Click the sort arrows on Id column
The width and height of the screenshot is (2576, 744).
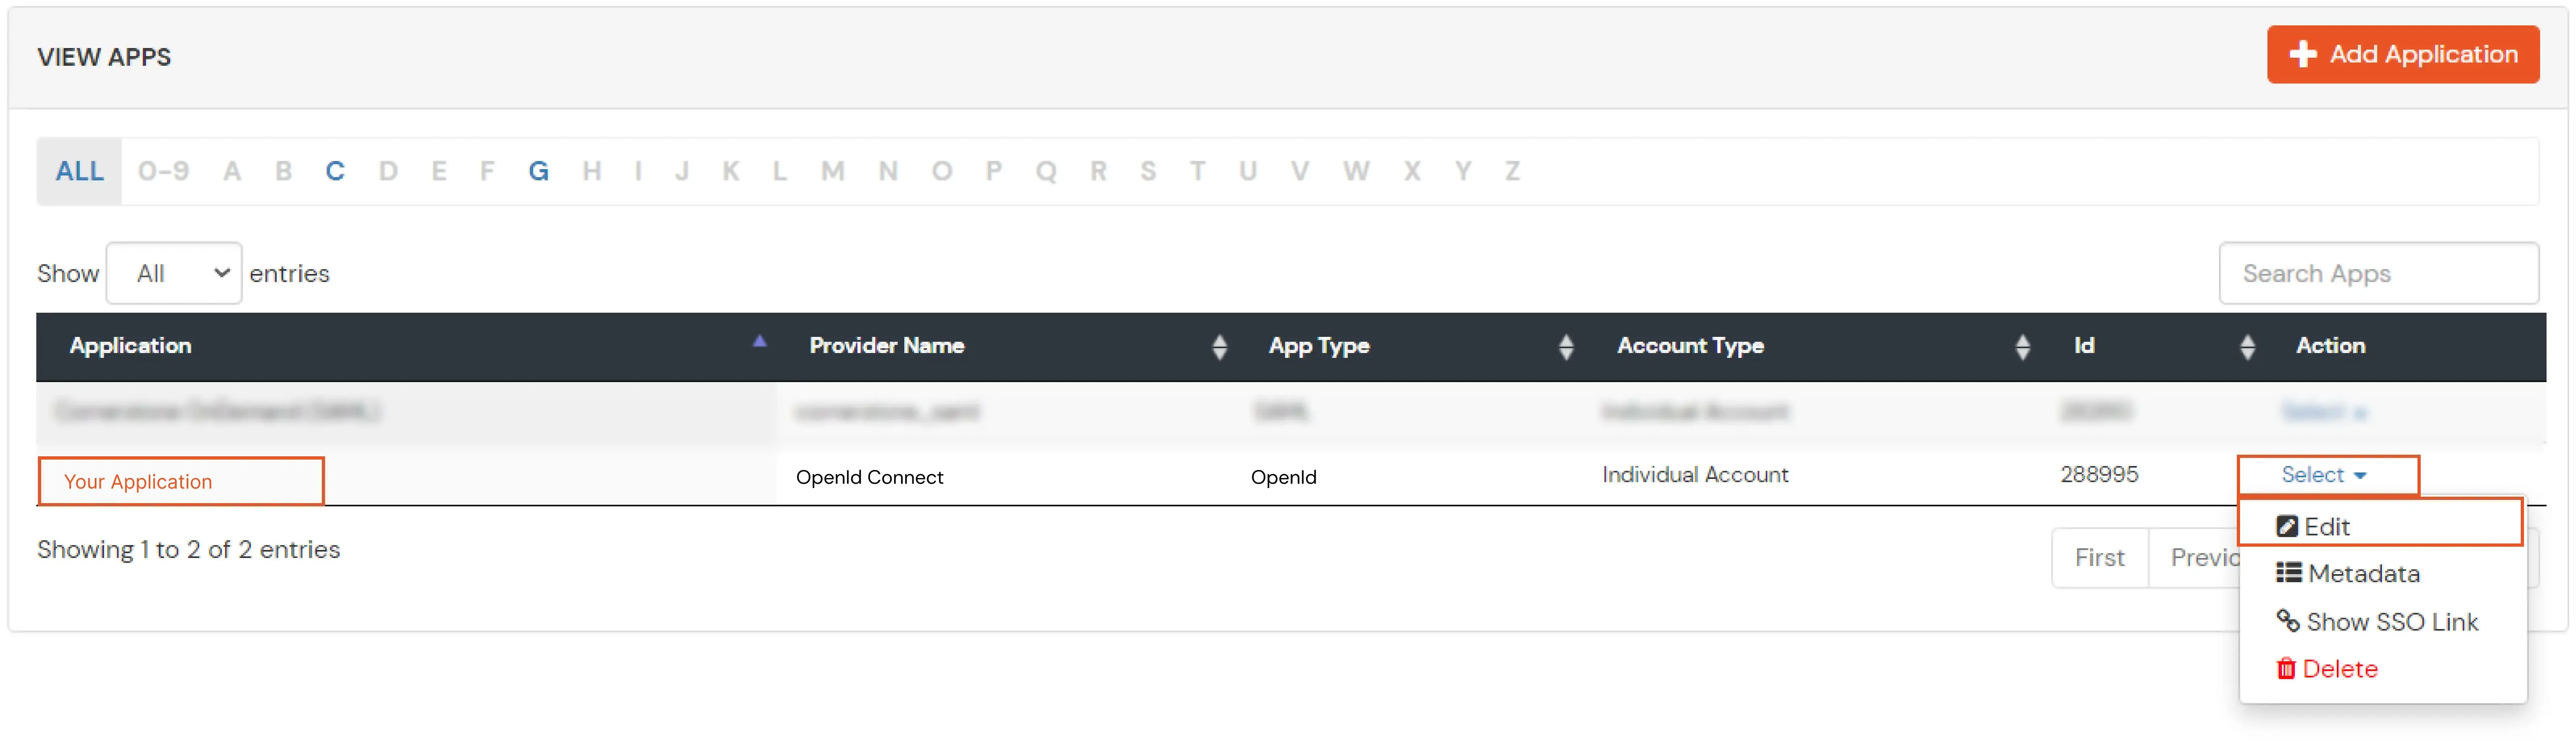coord(2249,346)
